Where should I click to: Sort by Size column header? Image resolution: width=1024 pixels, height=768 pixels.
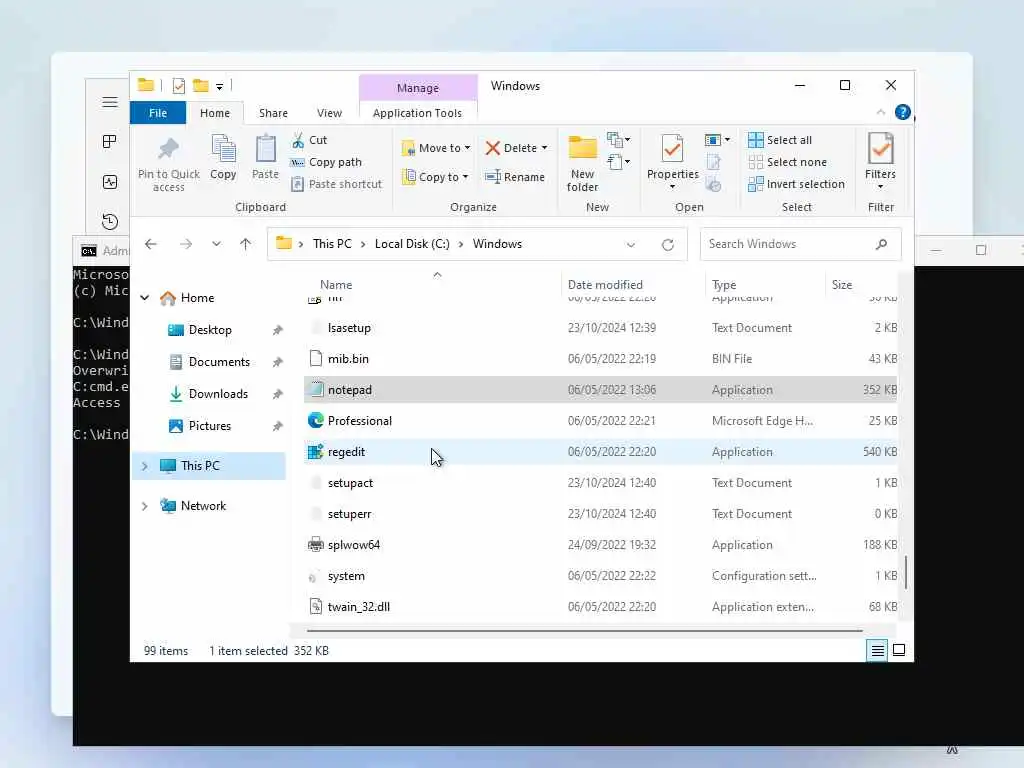pos(842,285)
